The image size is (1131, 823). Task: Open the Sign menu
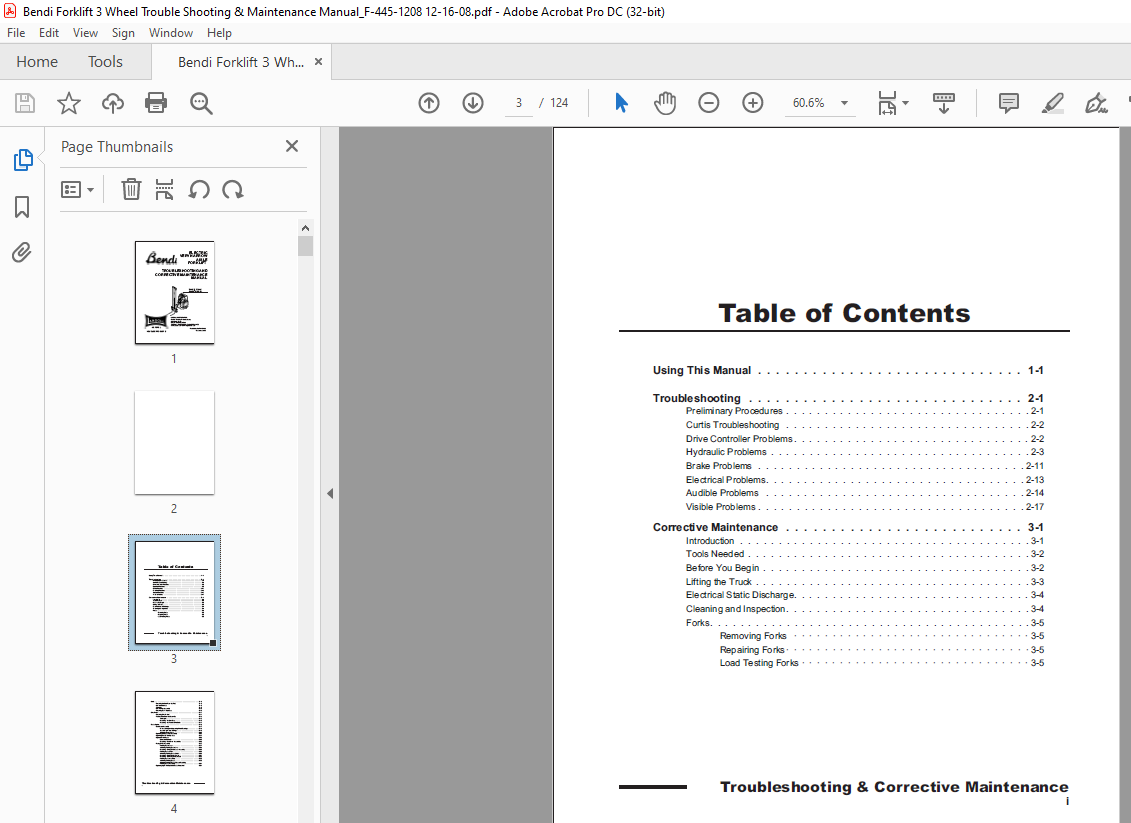[x=123, y=32]
